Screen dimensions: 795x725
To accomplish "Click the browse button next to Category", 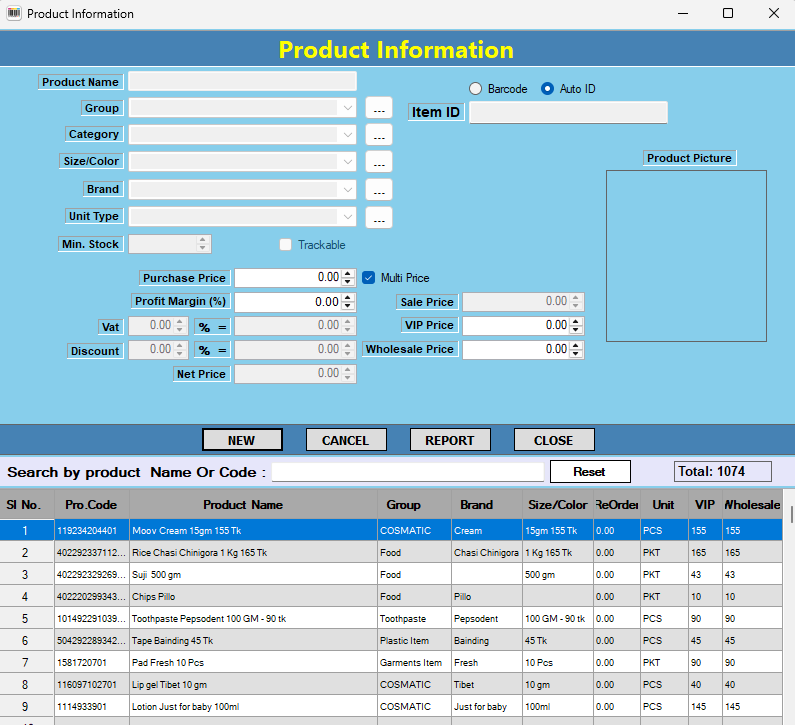I will click(x=379, y=135).
